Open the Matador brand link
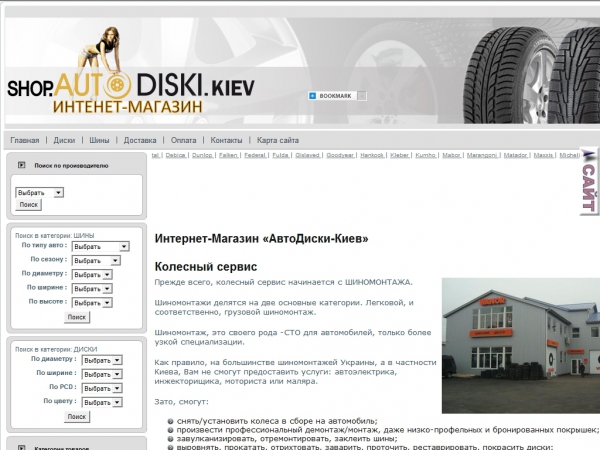Viewport: 600px width, 450px height. pyautogui.click(x=516, y=155)
